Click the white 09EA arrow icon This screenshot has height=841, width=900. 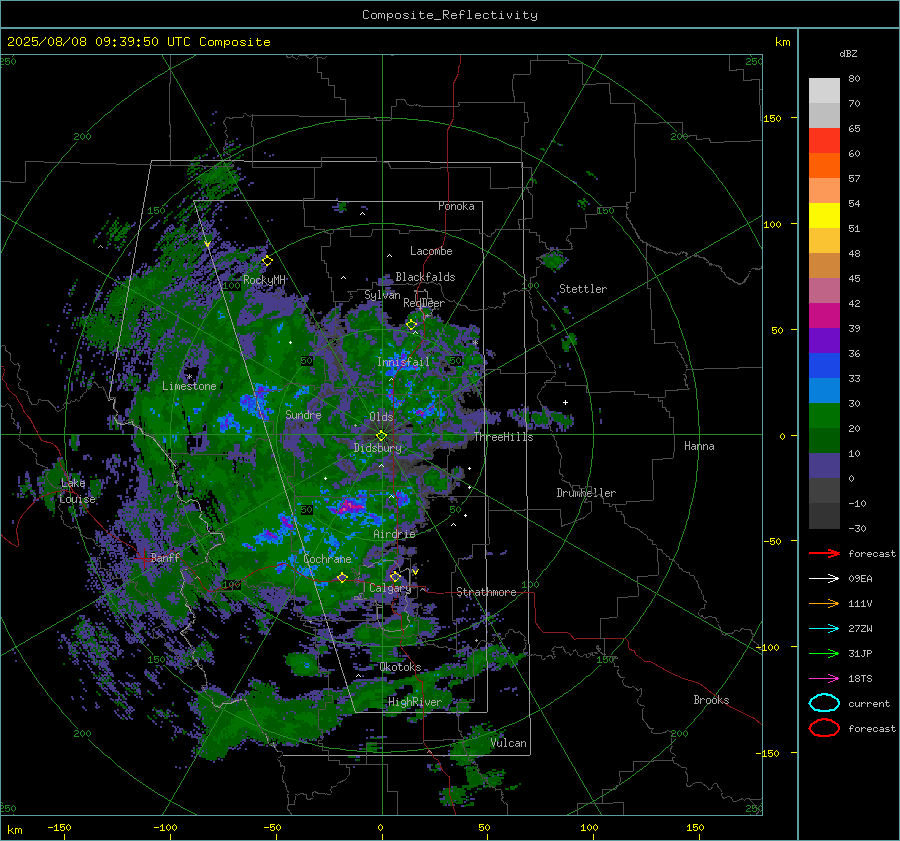pos(824,578)
